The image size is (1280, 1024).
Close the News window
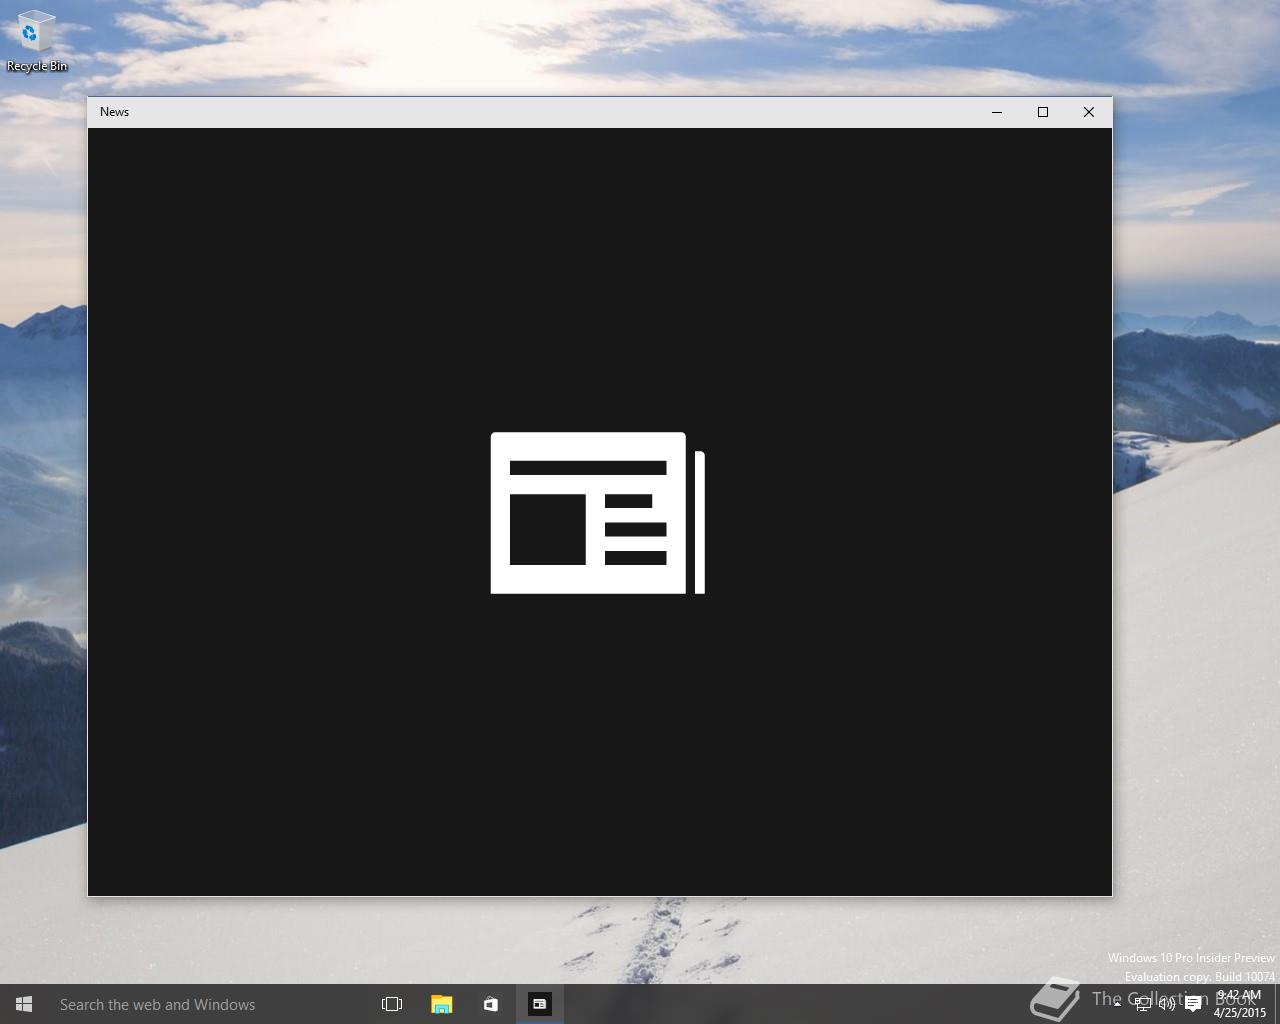[x=1089, y=112]
